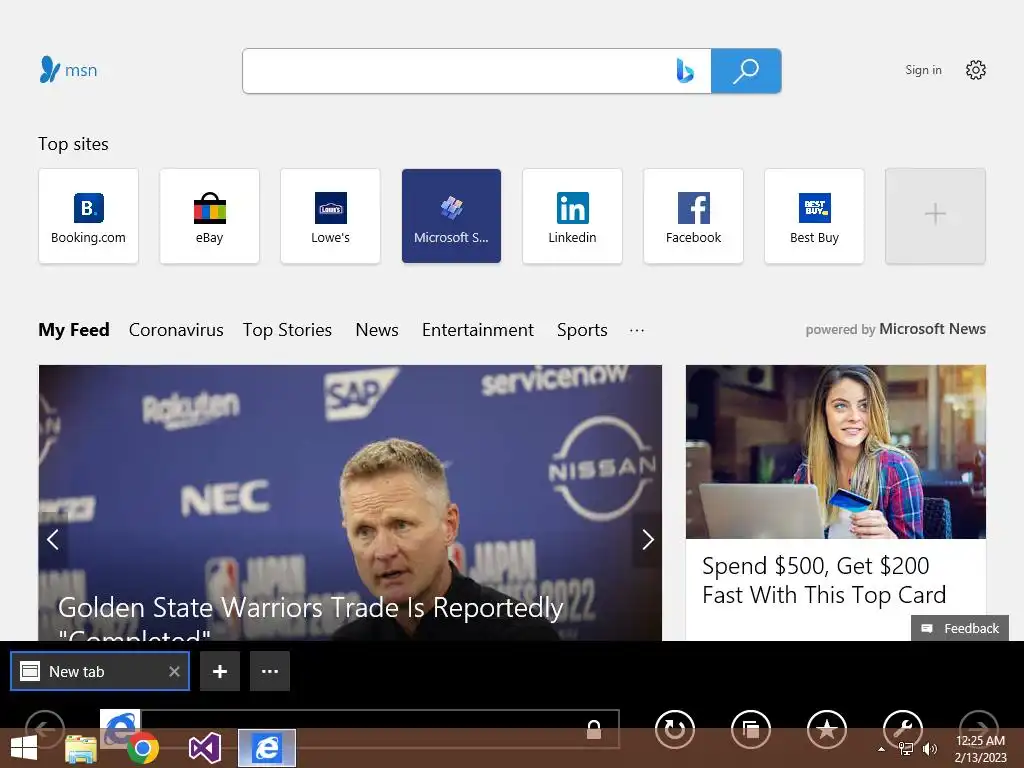Click Internet Explorer taskbar icon

(x=267, y=748)
